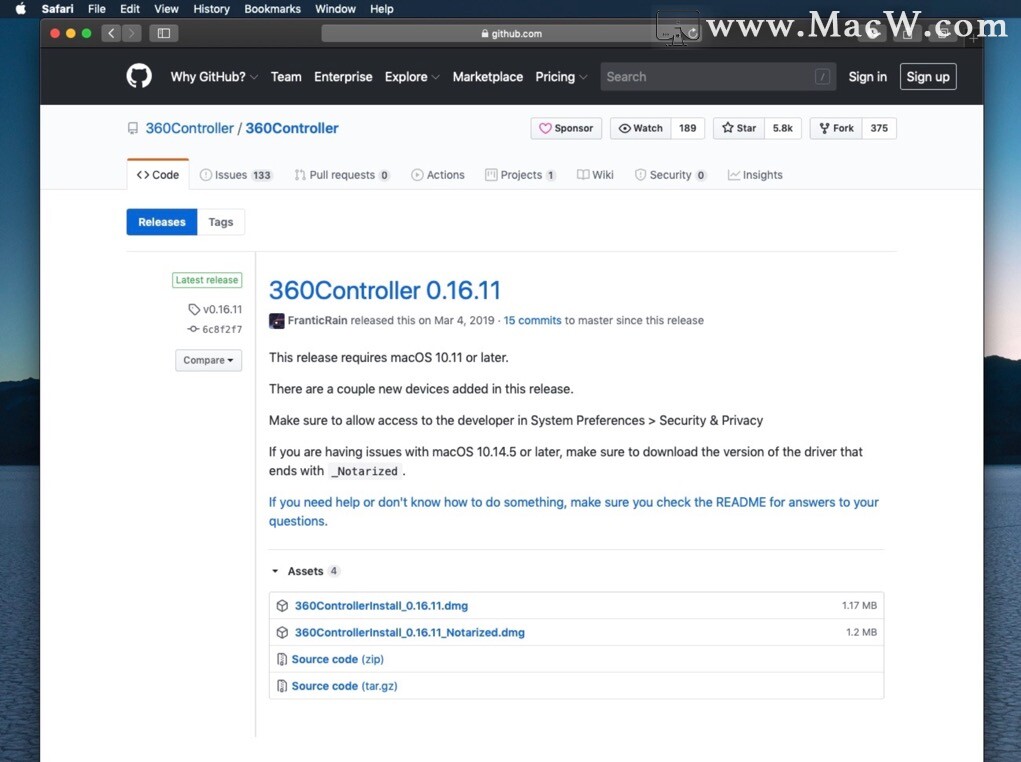Click the Sign up button
This screenshot has height=762, width=1021.
[928, 77]
